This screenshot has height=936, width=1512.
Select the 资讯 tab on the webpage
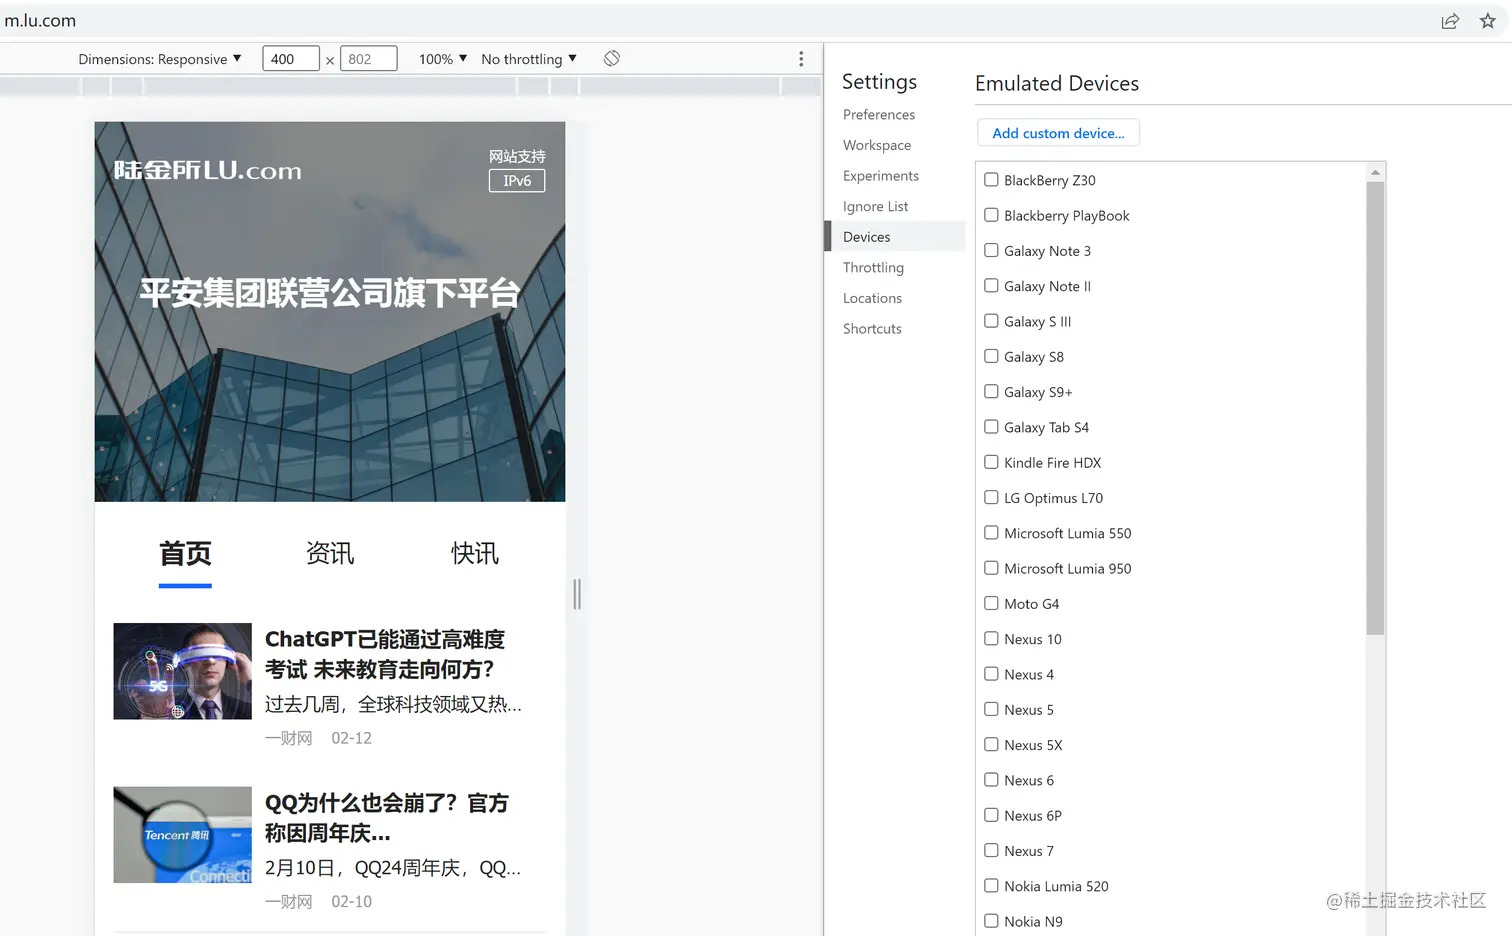pos(329,553)
